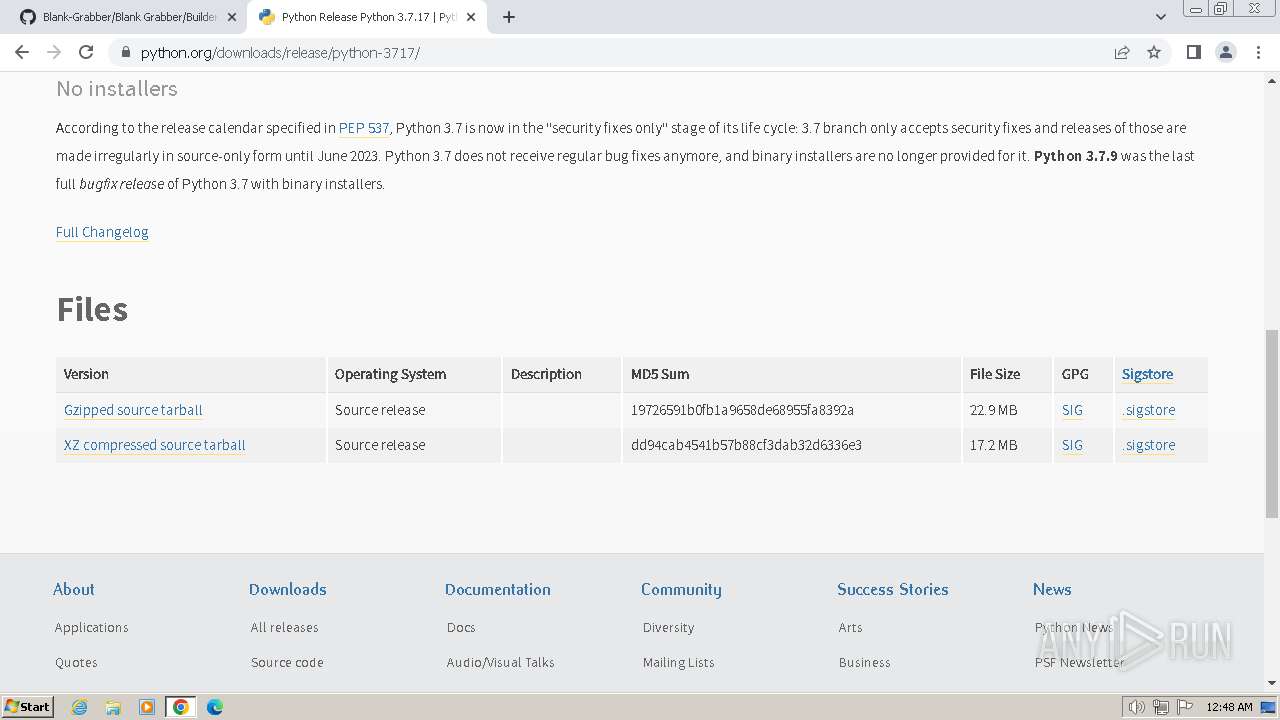Download Gzipped source tarball
This screenshot has width=1280, height=720.
(133, 410)
